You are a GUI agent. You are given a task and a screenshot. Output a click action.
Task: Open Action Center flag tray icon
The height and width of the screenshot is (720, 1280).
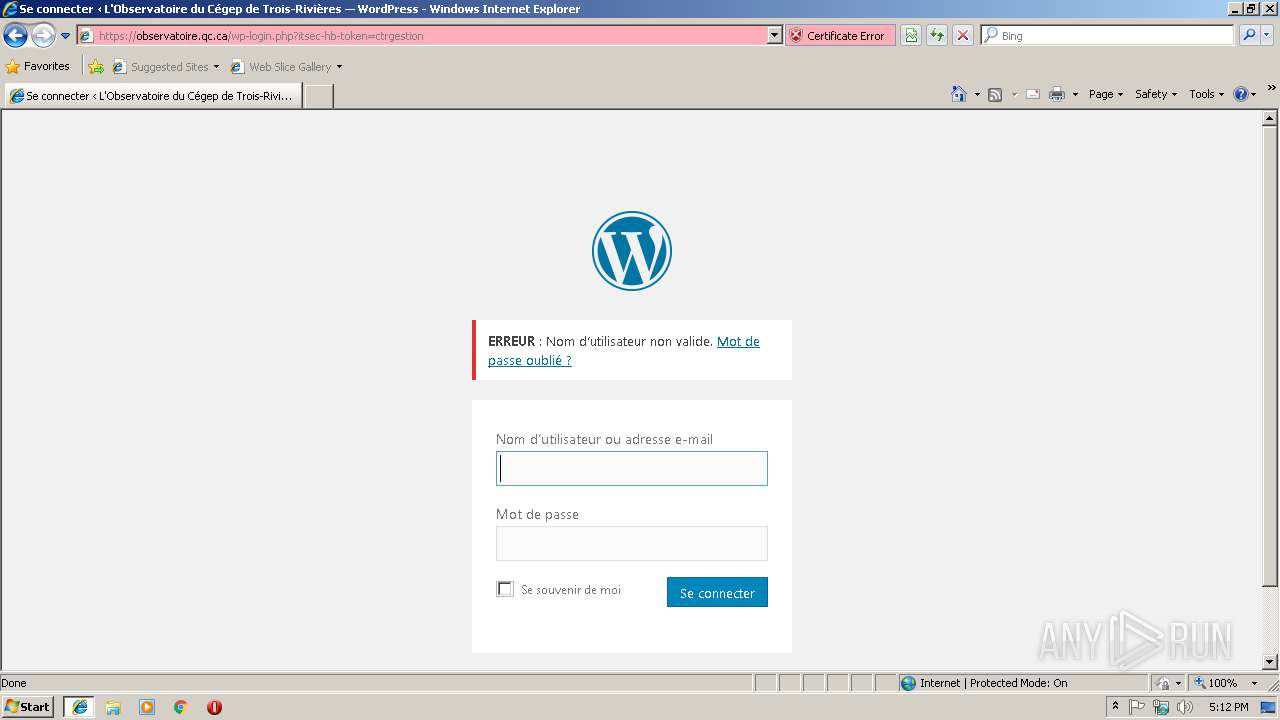pyautogui.click(x=1138, y=707)
